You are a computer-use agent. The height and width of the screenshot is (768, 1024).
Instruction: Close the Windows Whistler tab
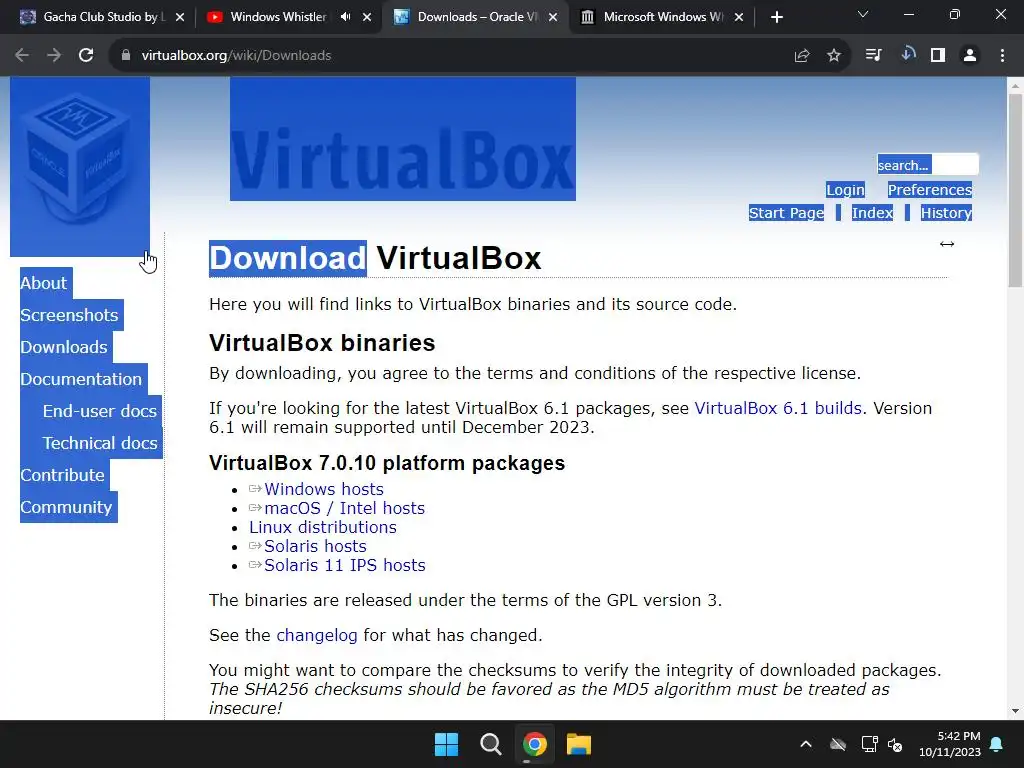pos(367,17)
